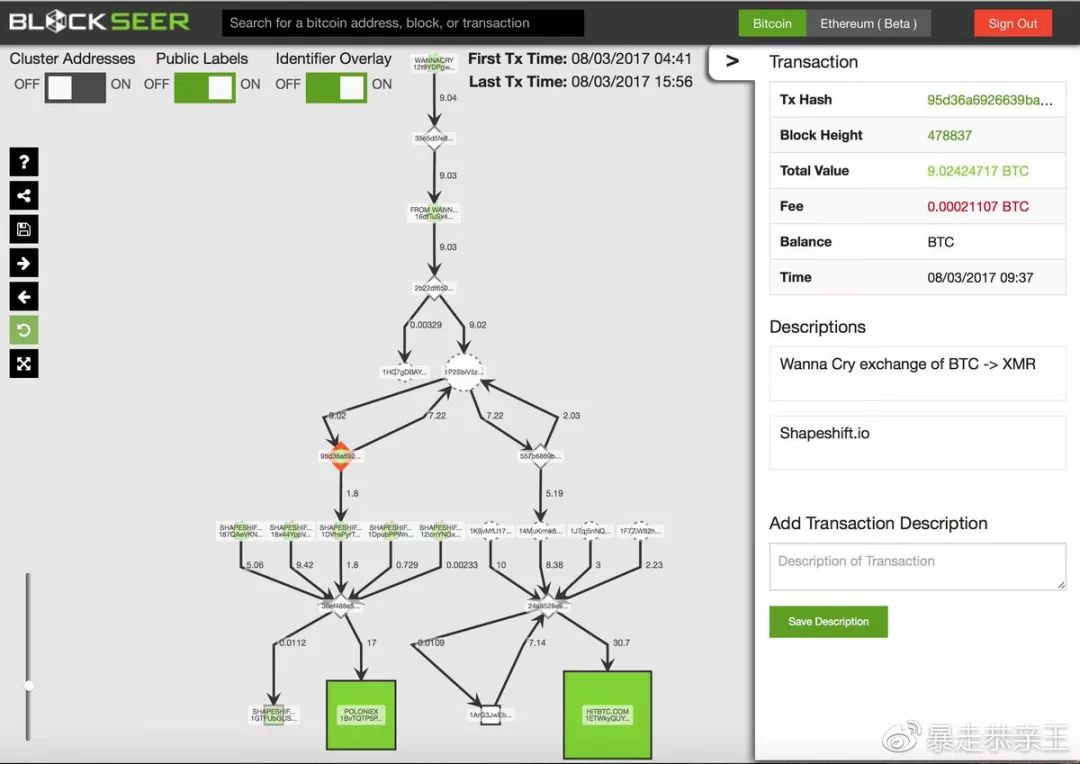1080x764 pixels.
Task: Select the SHAPESHIF 1GTFUbGUS bottom node
Action: tap(273, 715)
